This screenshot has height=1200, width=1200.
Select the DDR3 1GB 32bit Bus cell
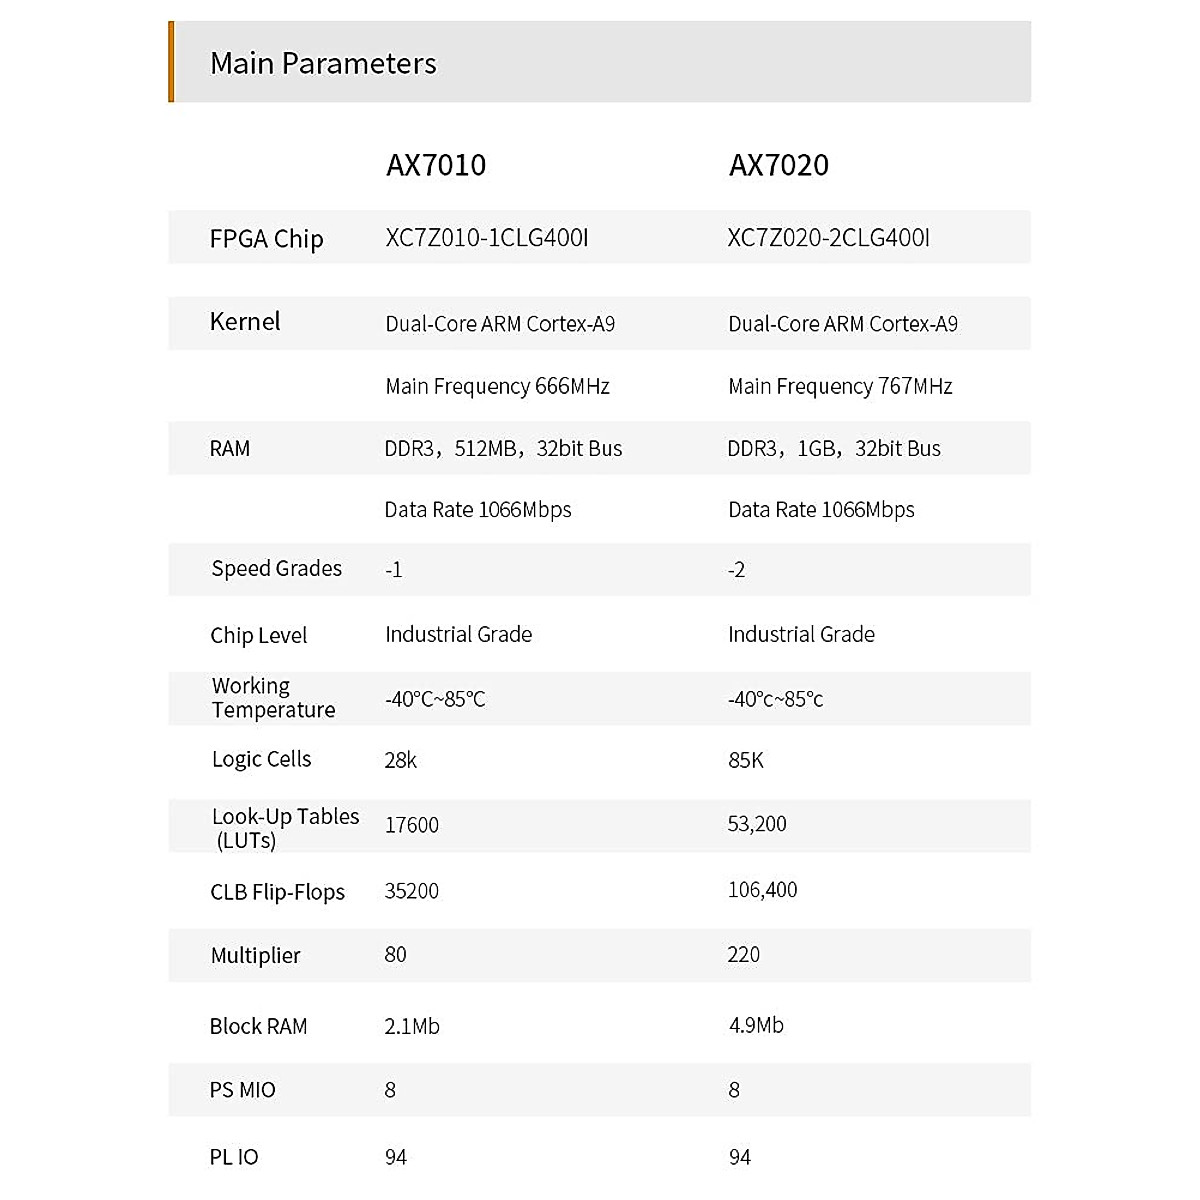coord(834,449)
